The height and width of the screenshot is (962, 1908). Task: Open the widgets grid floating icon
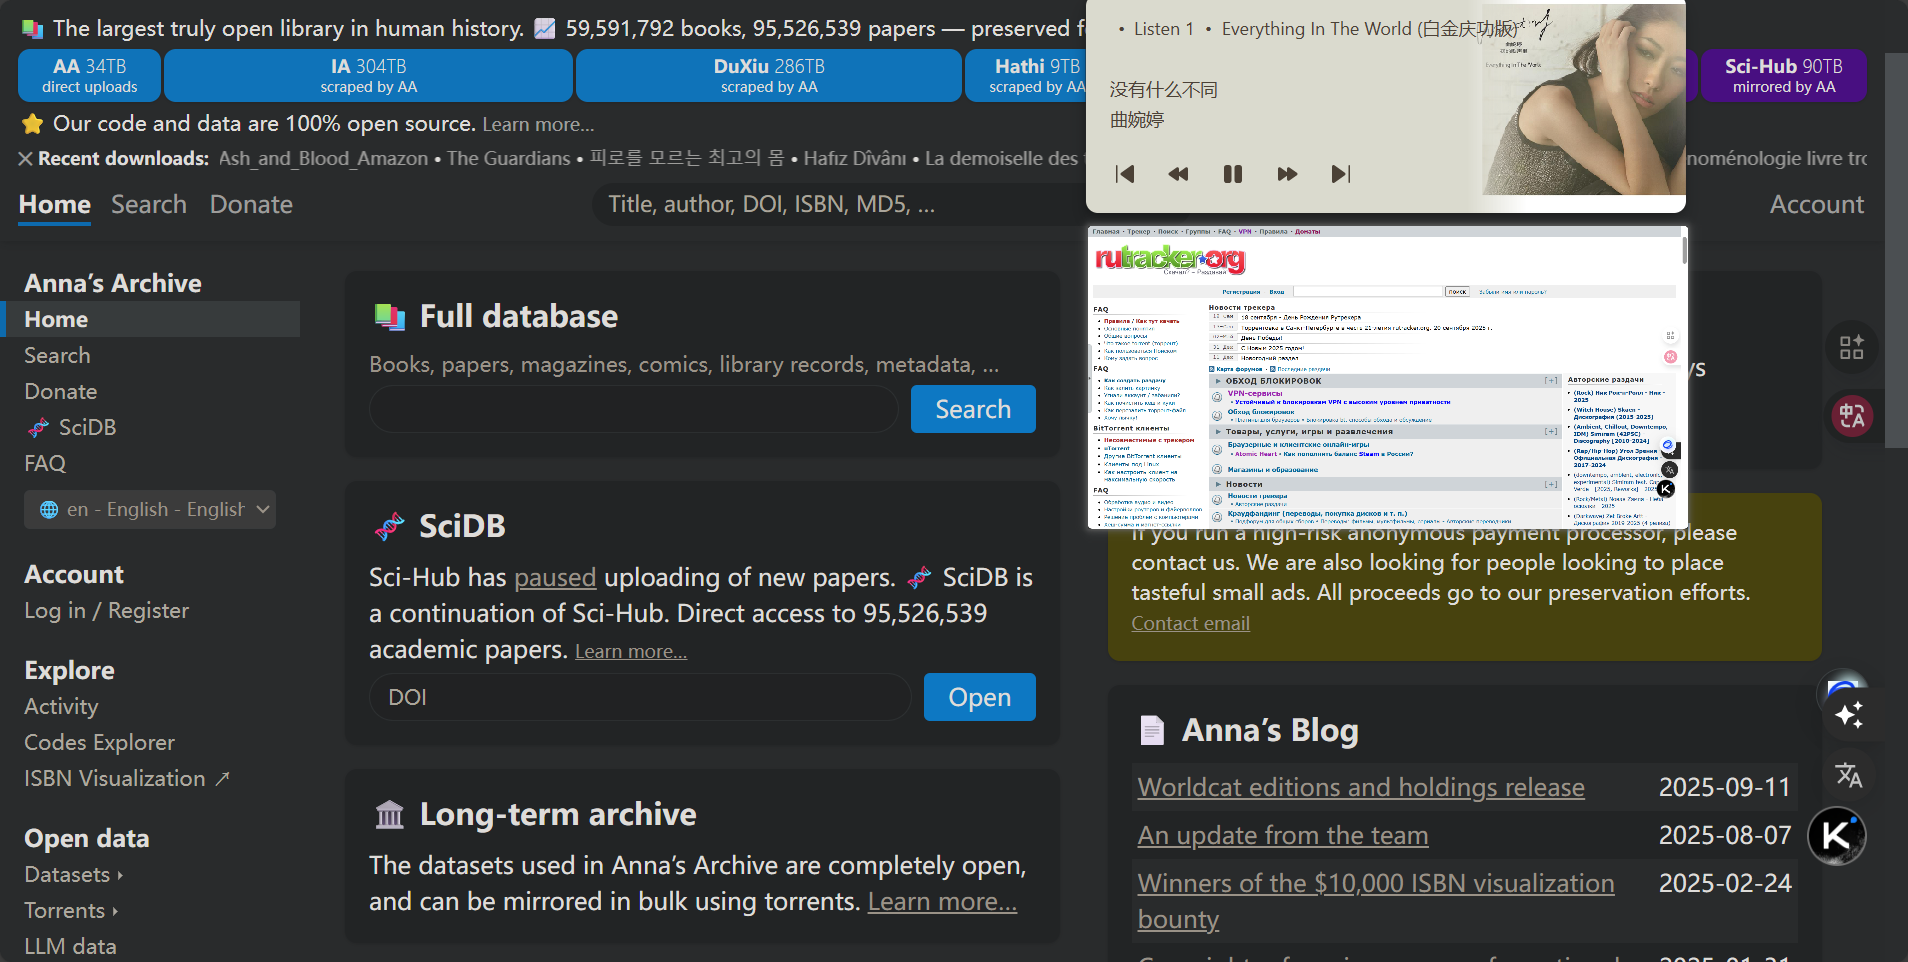(1852, 347)
